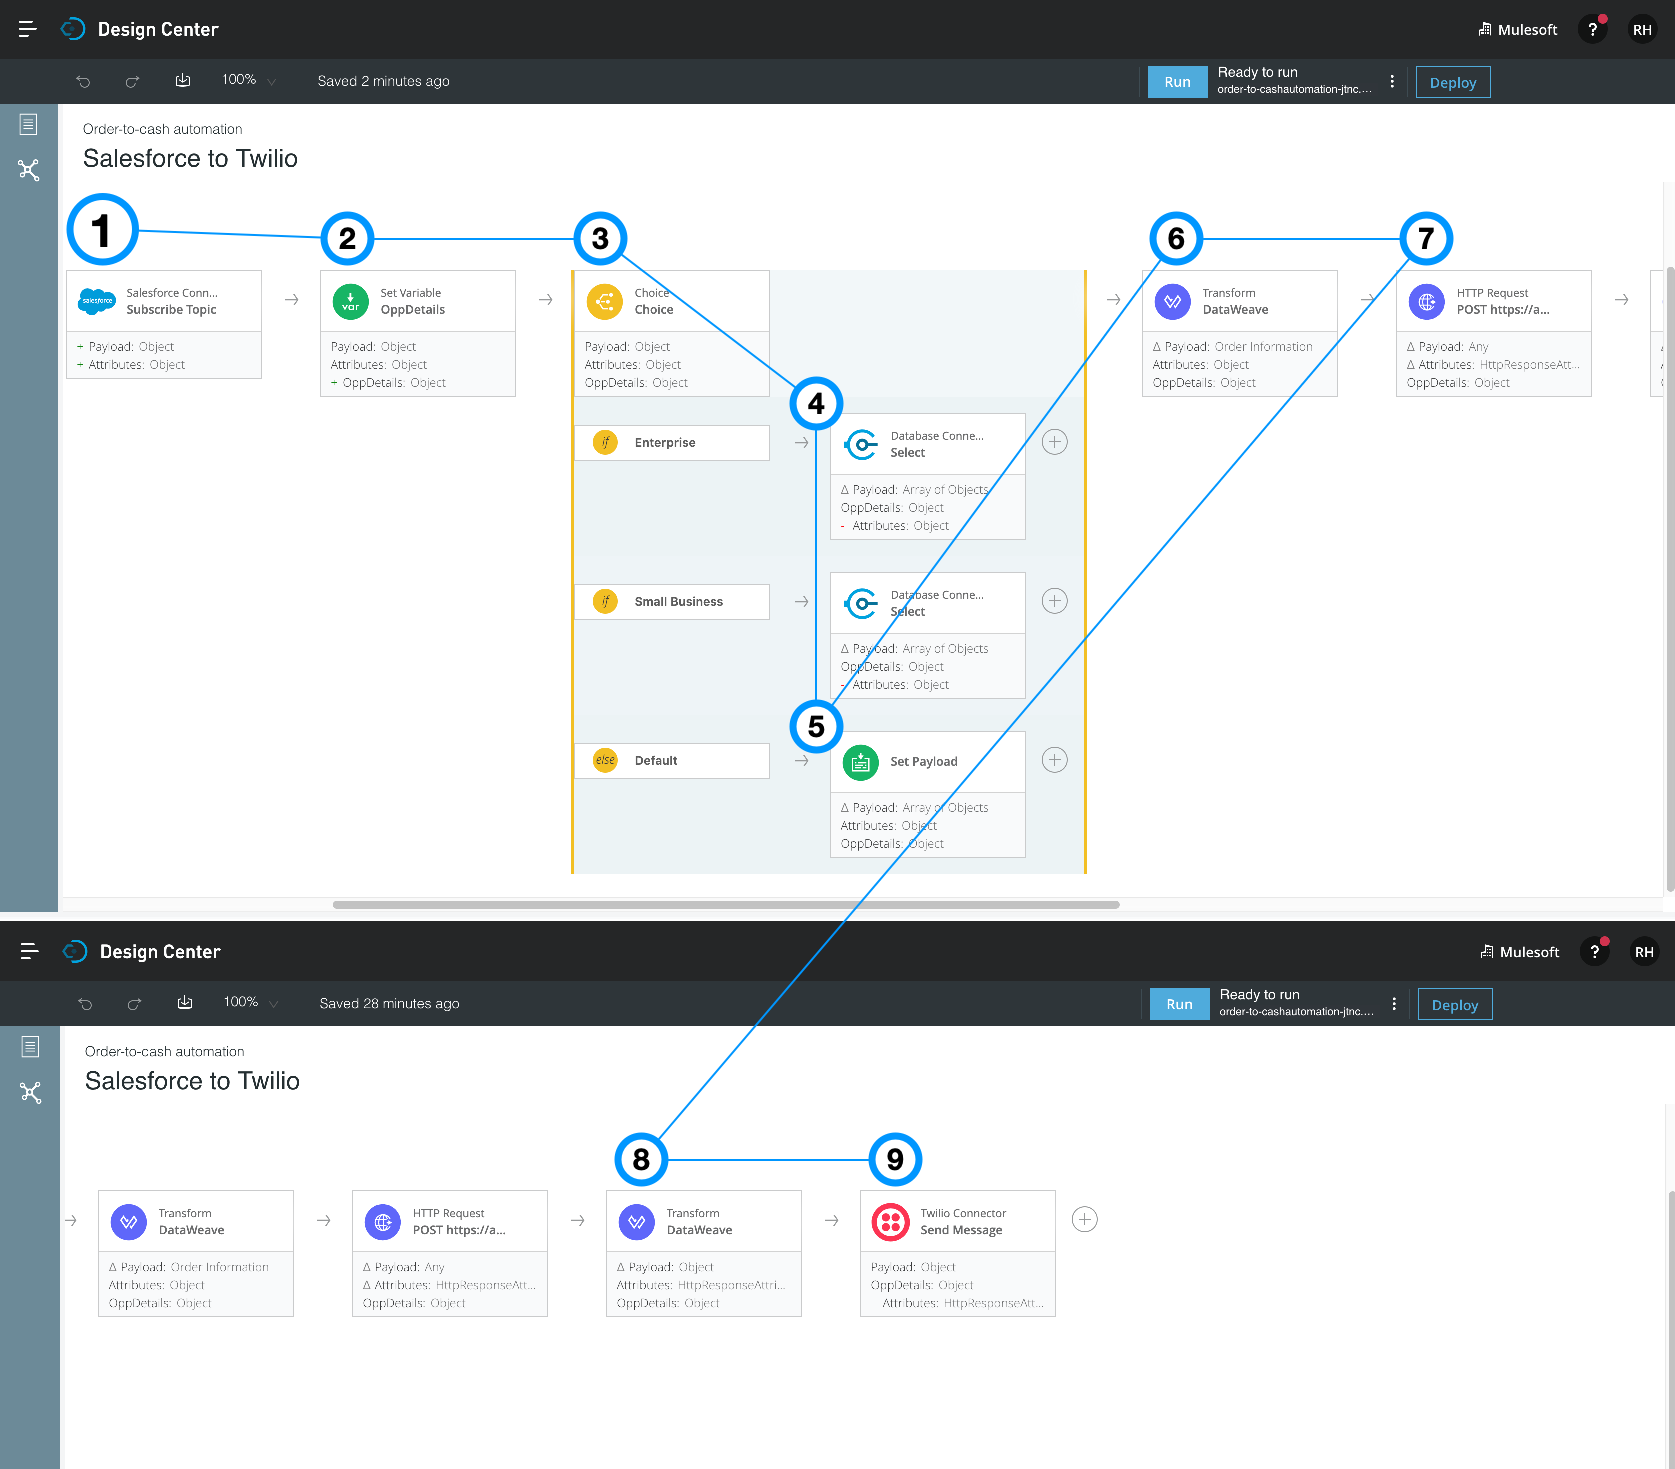Select the Enterprise choice branch

(x=672, y=443)
